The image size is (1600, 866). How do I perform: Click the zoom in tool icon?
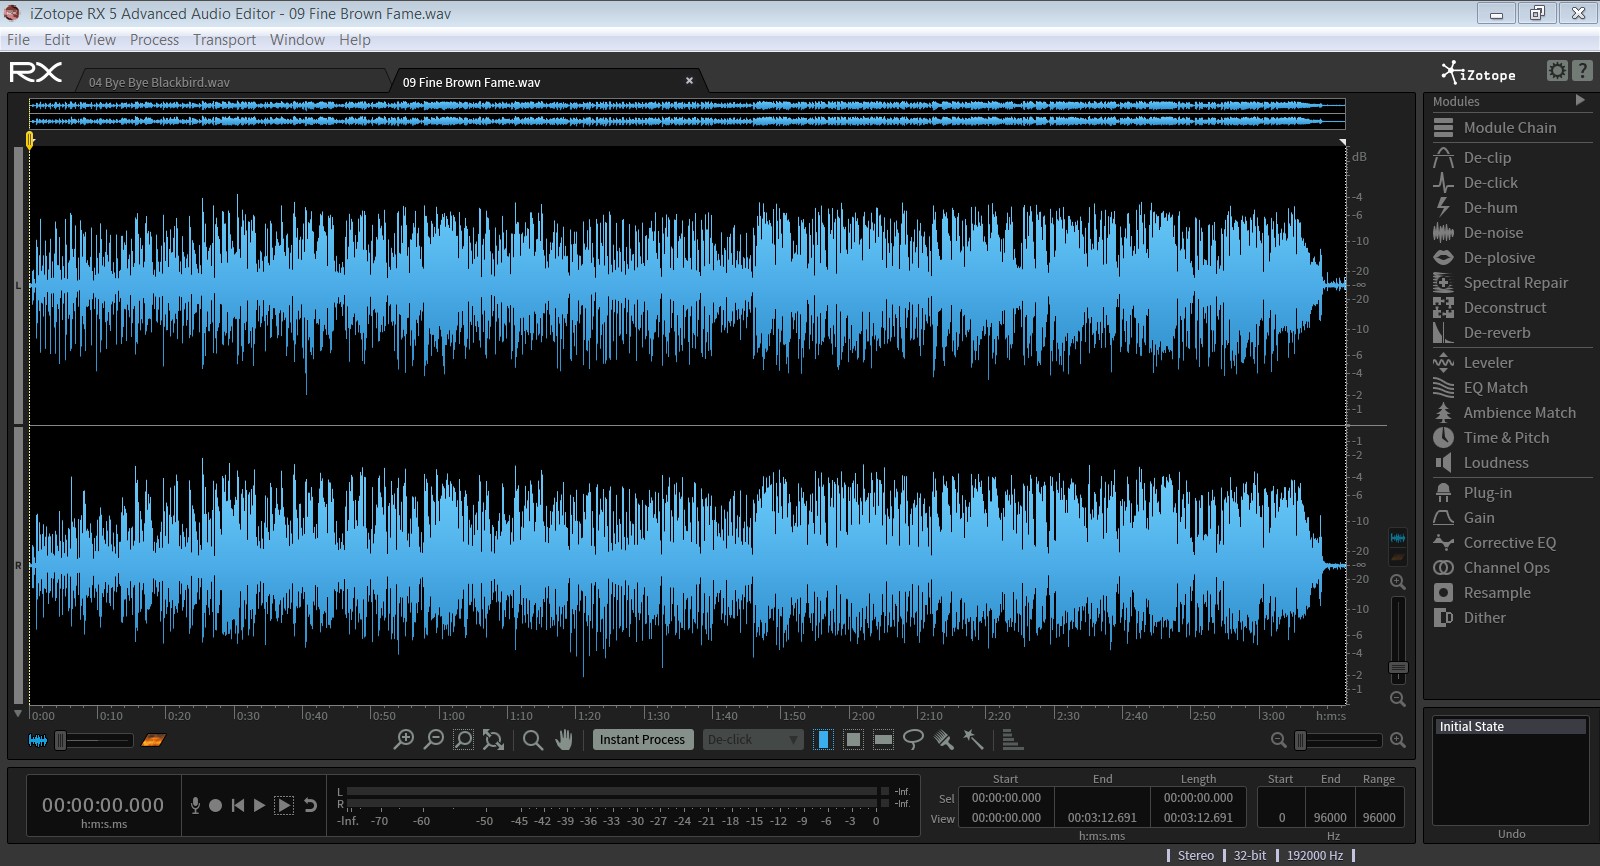403,740
